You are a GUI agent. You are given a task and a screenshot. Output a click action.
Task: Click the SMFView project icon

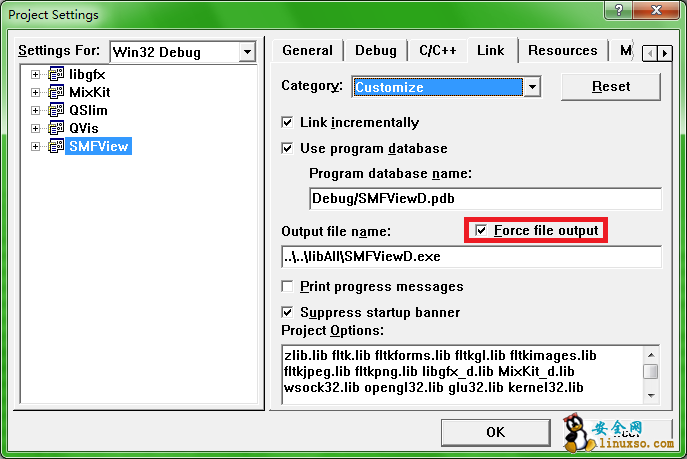(x=56, y=147)
